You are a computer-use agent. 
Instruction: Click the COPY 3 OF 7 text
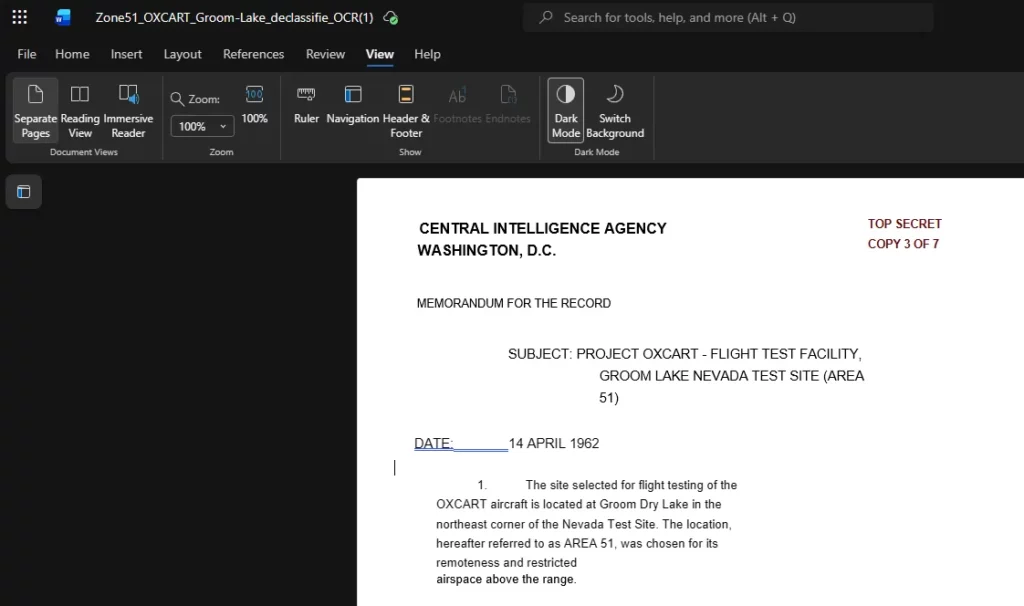(903, 244)
